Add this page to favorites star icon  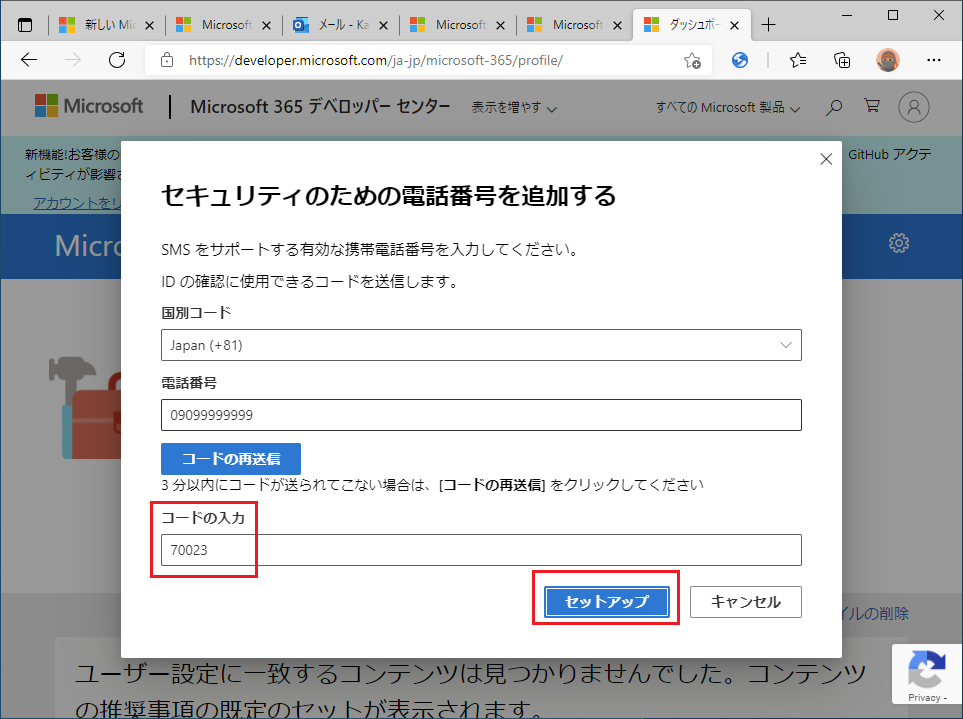click(x=692, y=60)
